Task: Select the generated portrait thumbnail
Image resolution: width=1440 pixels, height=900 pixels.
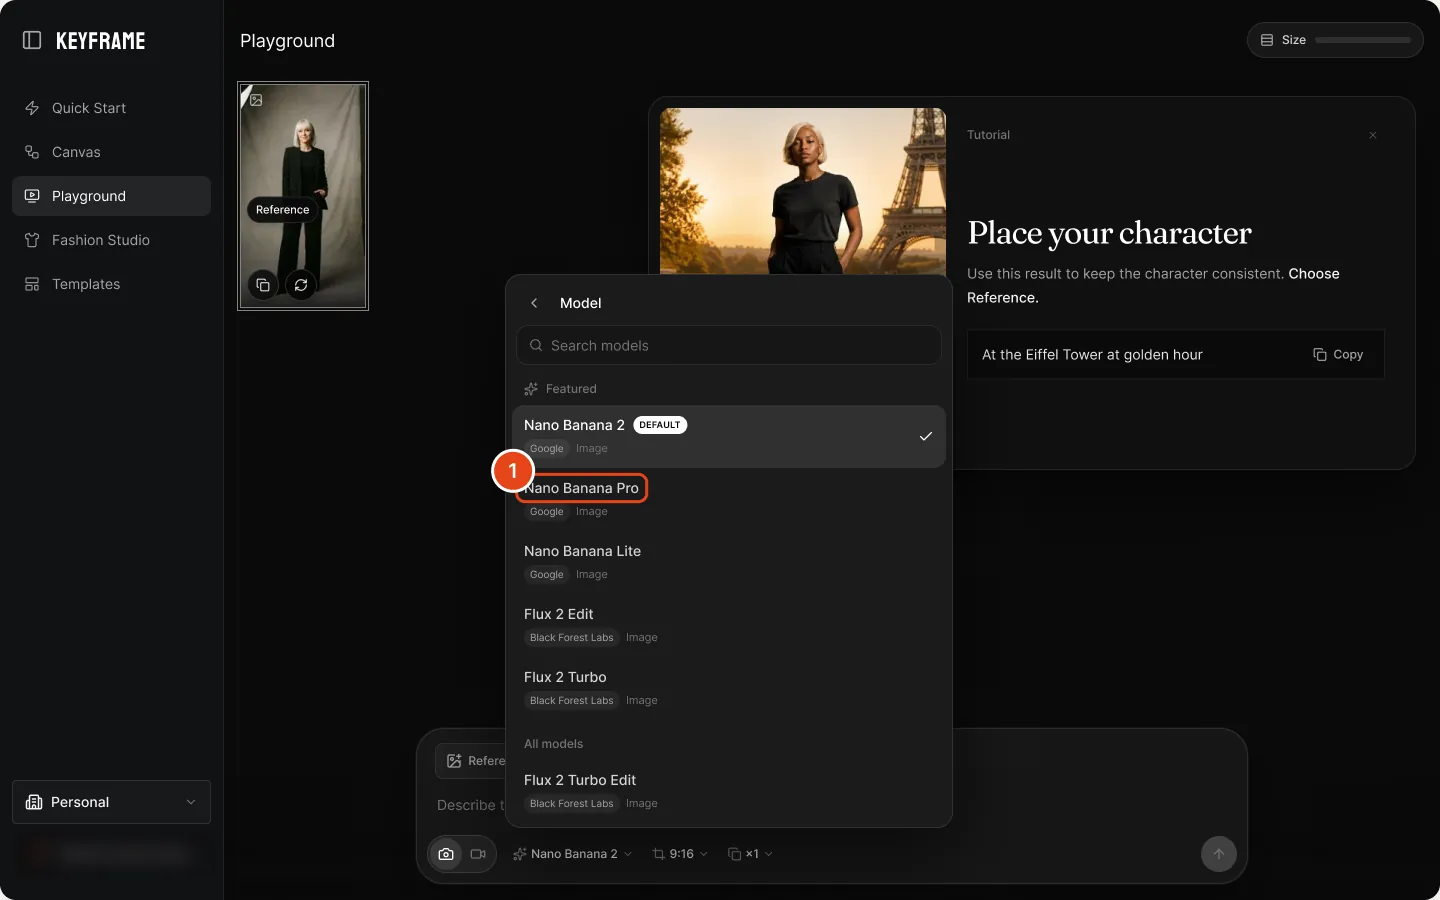Action: (x=303, y=196)
